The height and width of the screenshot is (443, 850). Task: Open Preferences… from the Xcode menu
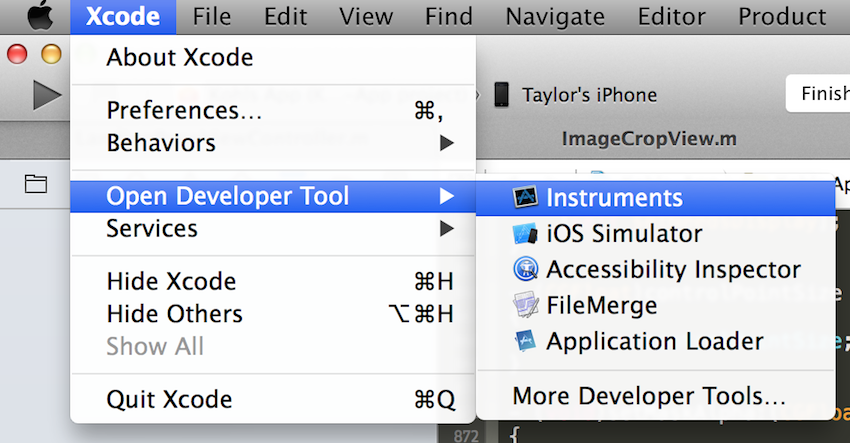(273, 111)
